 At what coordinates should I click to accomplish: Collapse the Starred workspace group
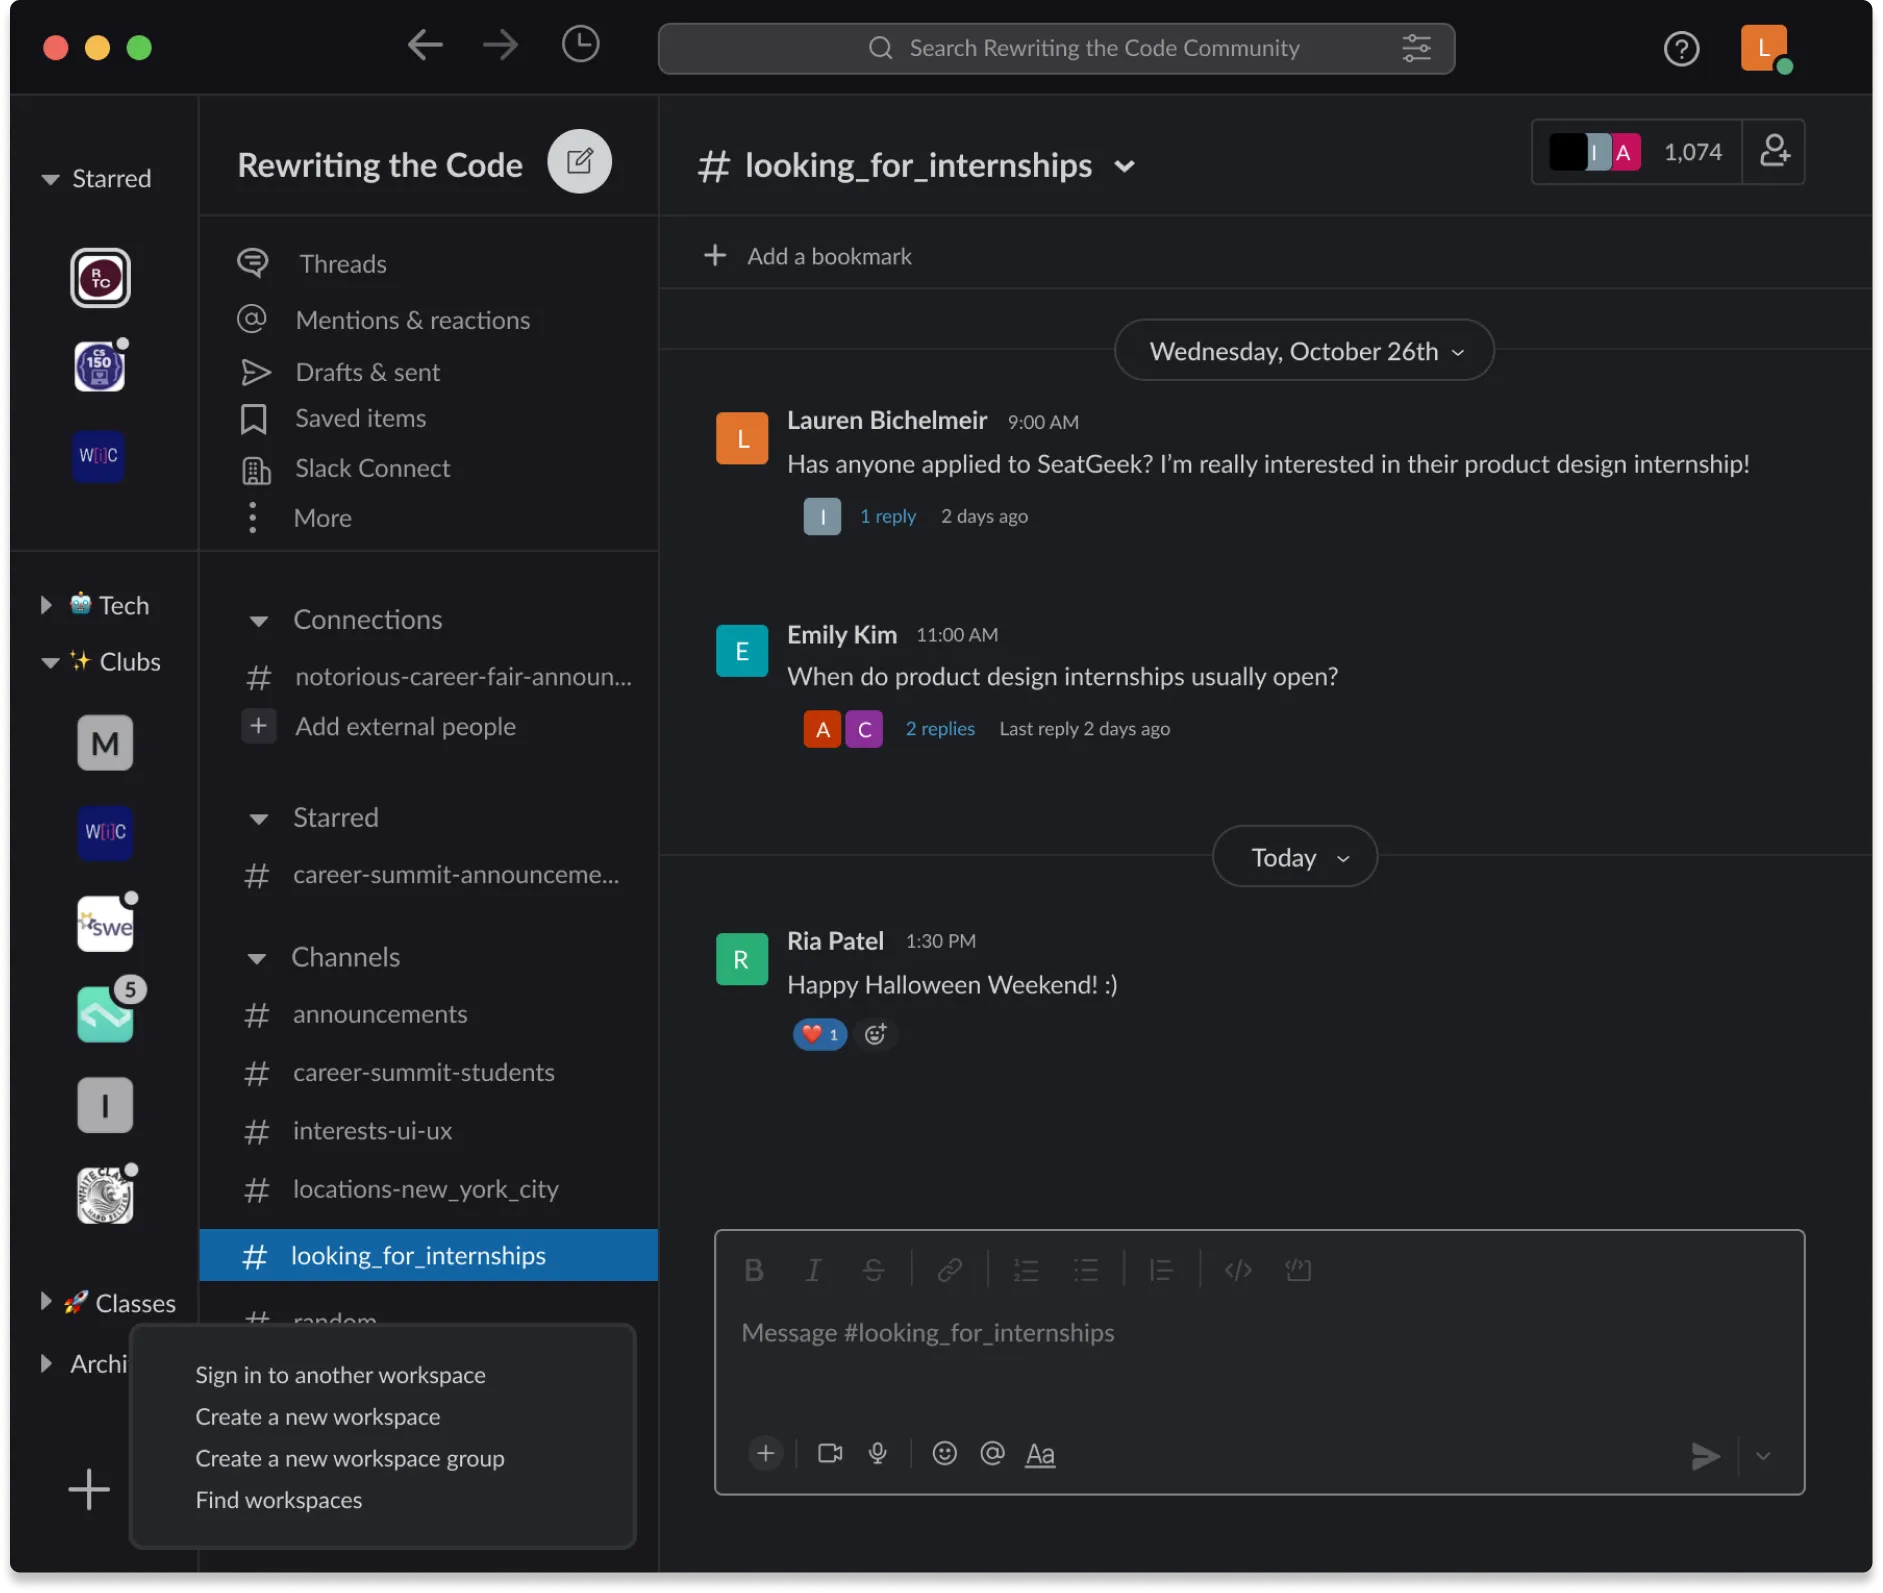[x=50, y=179]
